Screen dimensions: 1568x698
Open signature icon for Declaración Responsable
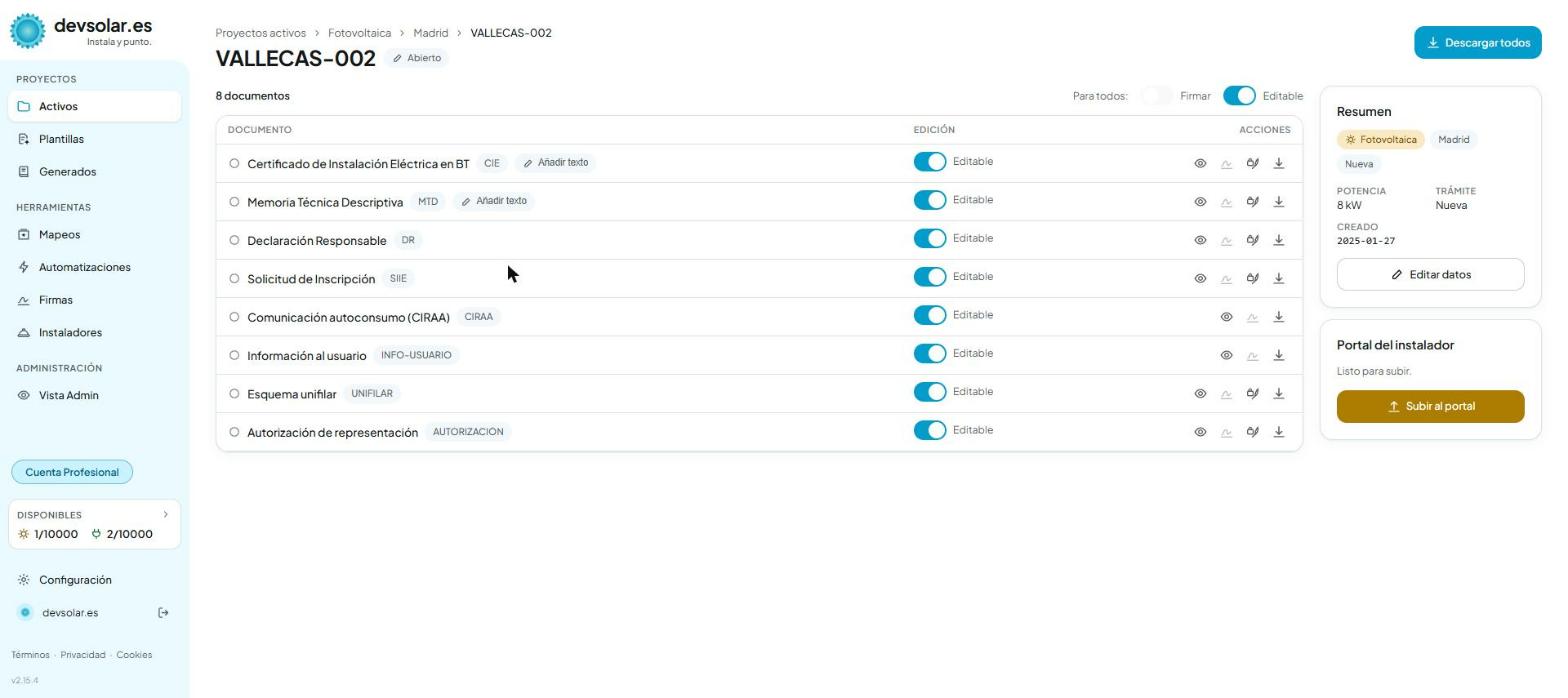tap(1226, 240)
